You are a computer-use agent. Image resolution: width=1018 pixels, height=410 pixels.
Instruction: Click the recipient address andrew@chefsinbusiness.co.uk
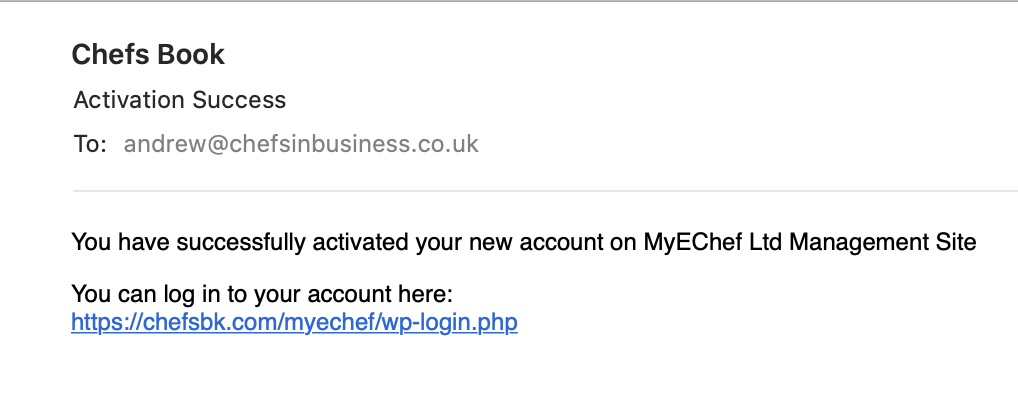coord(301,143)
